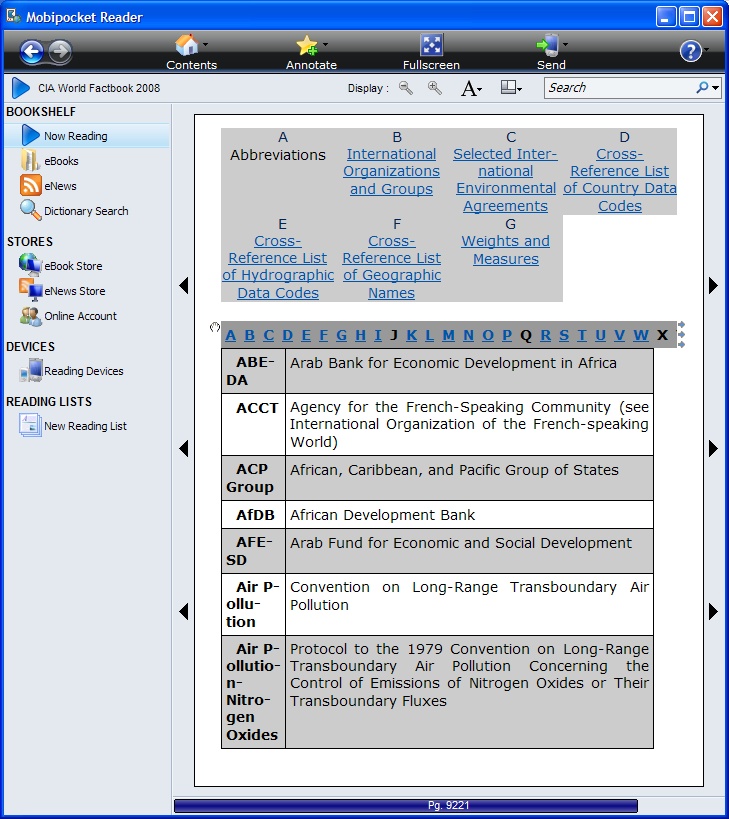
Task: Expand the Help dropdown arrow
Action: pyautogui.click(x=706, y=50)
